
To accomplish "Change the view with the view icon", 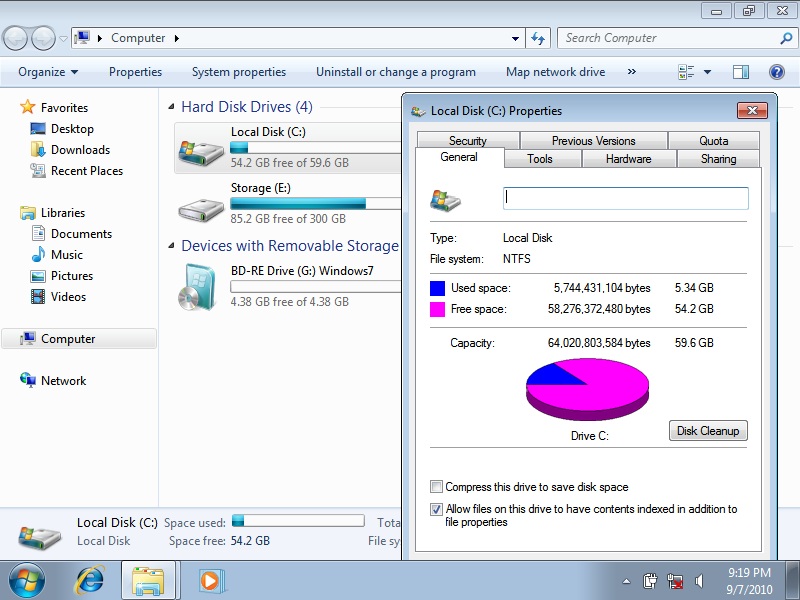I will (686, 72).
